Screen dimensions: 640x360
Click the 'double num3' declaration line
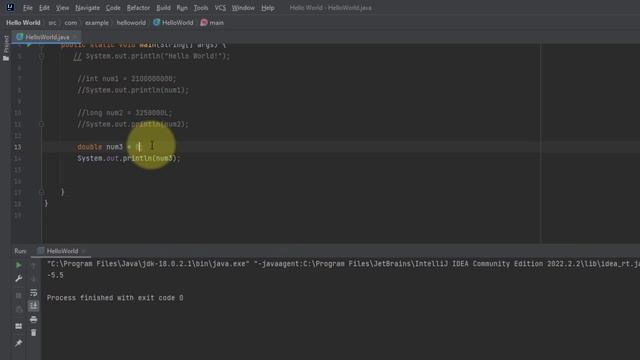109,147
